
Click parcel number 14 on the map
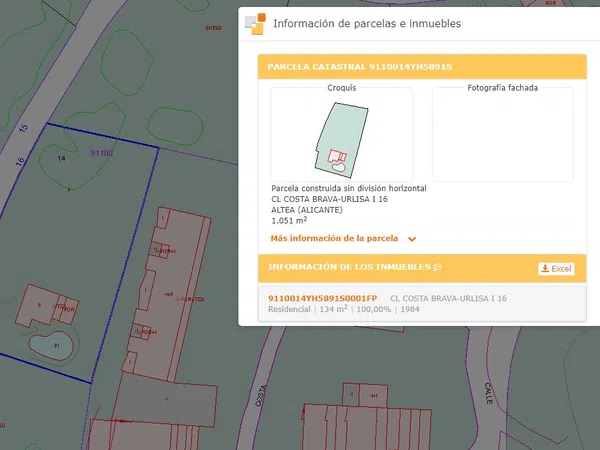62,159
